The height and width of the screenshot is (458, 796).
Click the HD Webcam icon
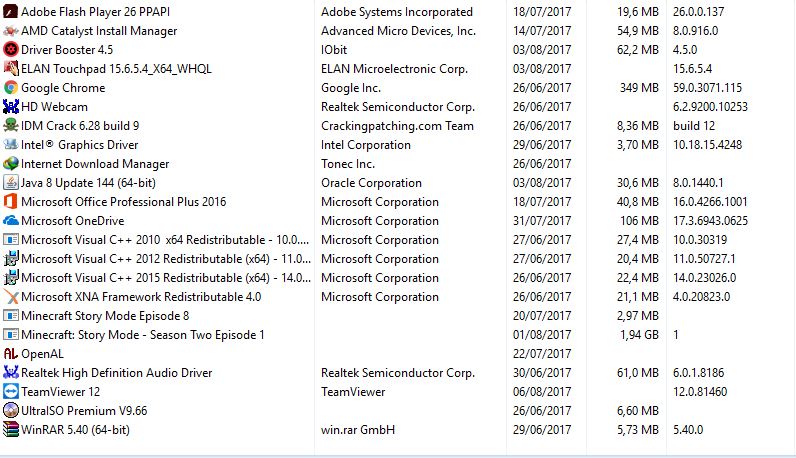click(x=11, y=107)
